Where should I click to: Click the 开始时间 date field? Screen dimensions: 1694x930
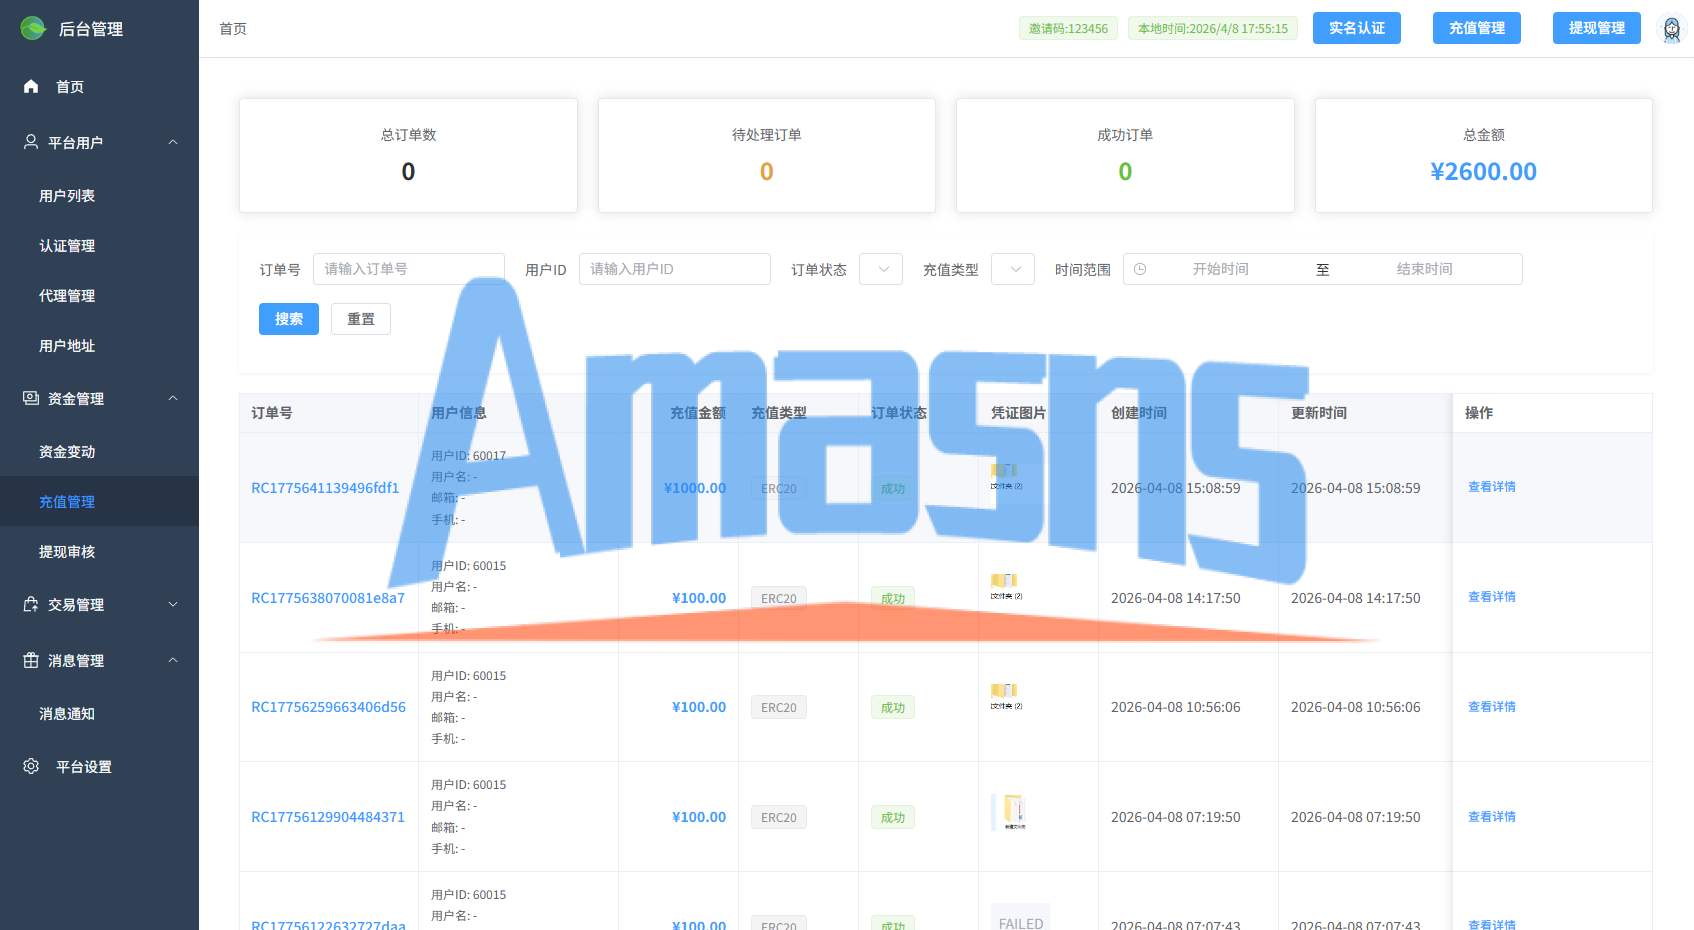1220,269
